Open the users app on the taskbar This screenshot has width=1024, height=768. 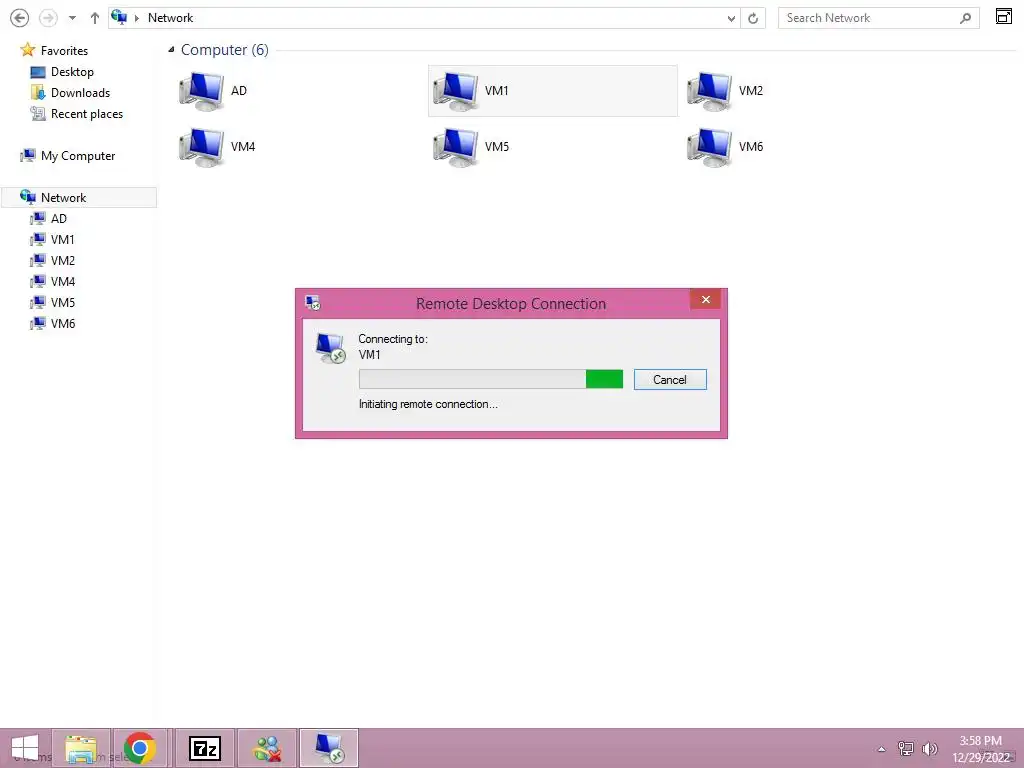click(267, 748)
